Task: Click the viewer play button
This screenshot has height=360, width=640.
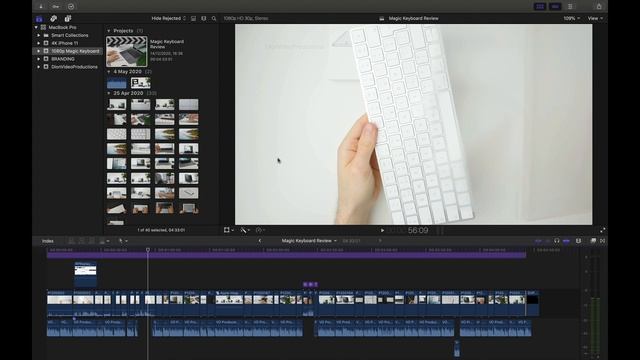Action: tap(382, 230)
